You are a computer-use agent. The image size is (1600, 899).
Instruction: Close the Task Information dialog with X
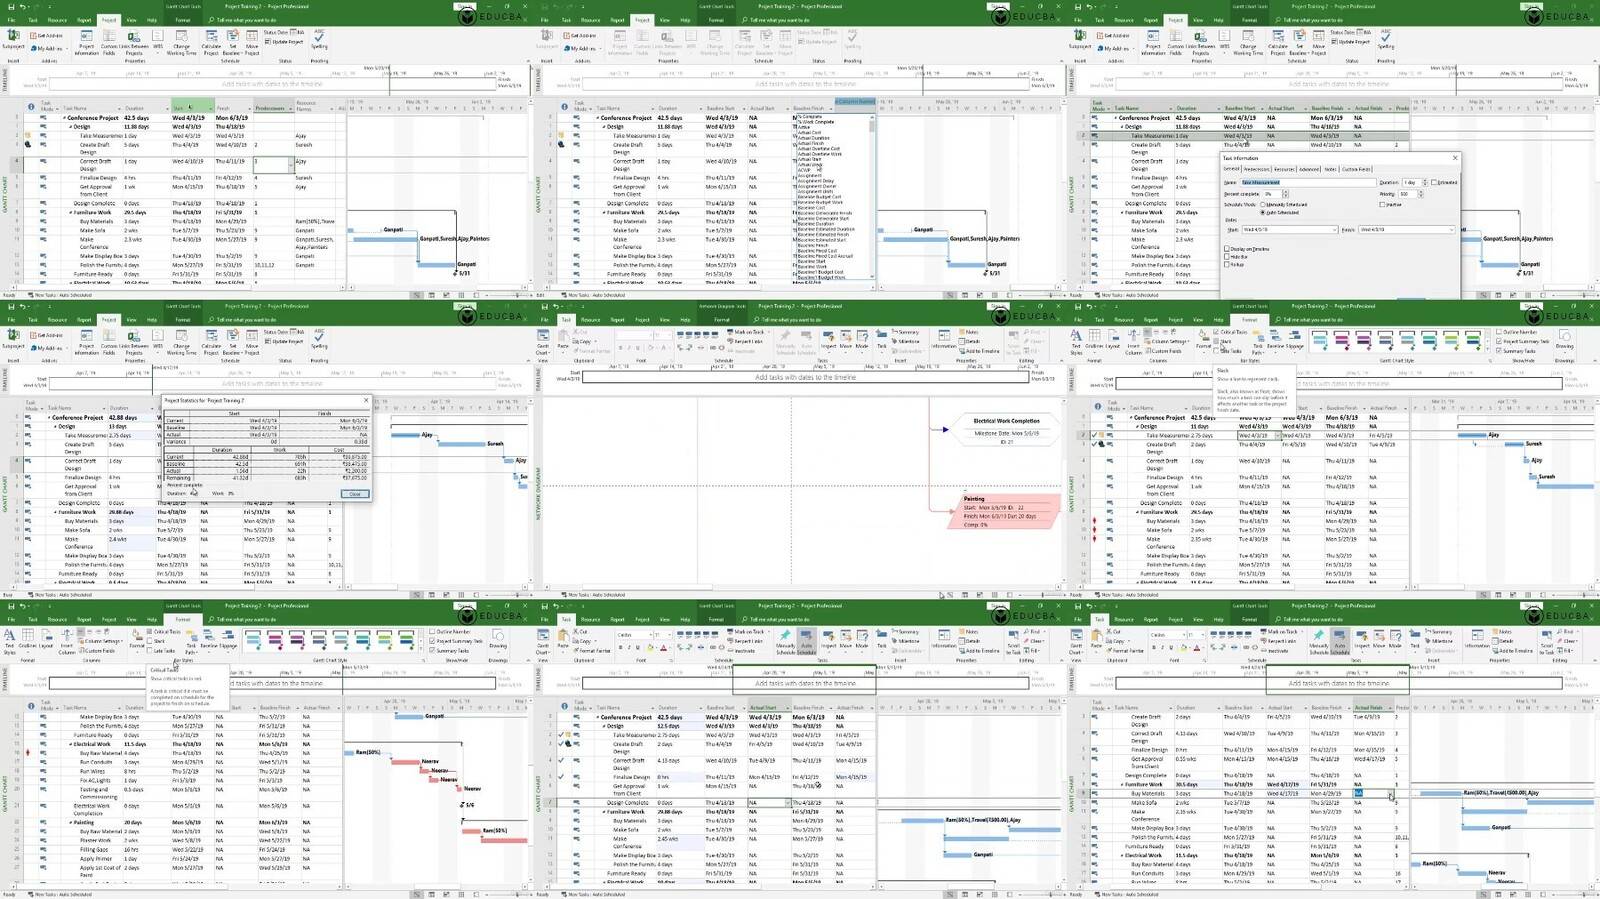(x=1455, y=158)
